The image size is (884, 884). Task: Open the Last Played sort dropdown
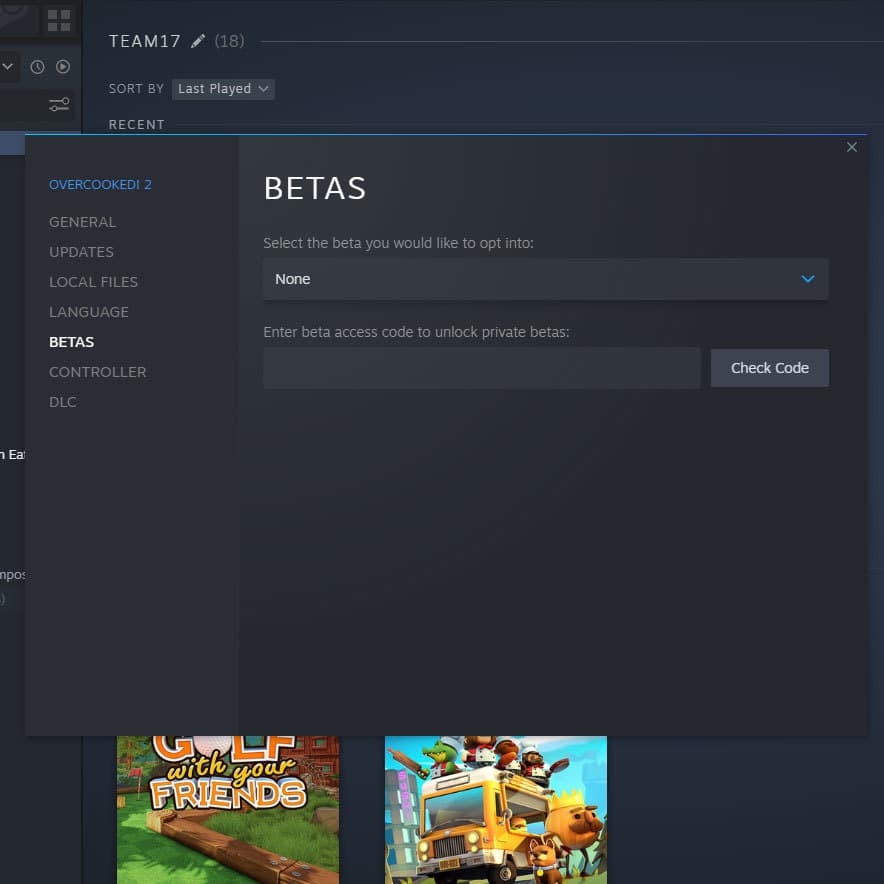[x=223, y=89]
